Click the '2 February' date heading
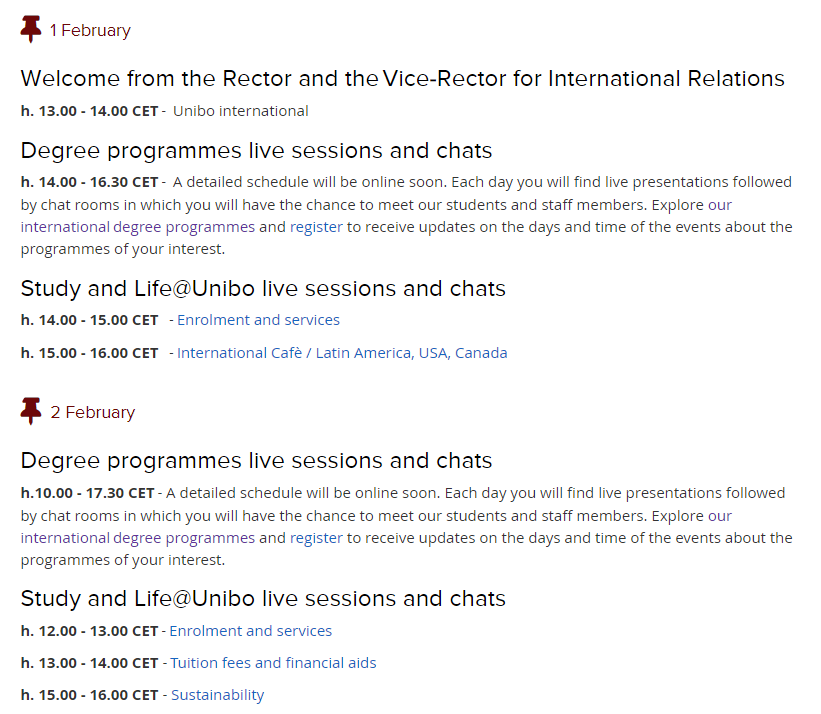The image size is (821, 714). pos(93,412)
